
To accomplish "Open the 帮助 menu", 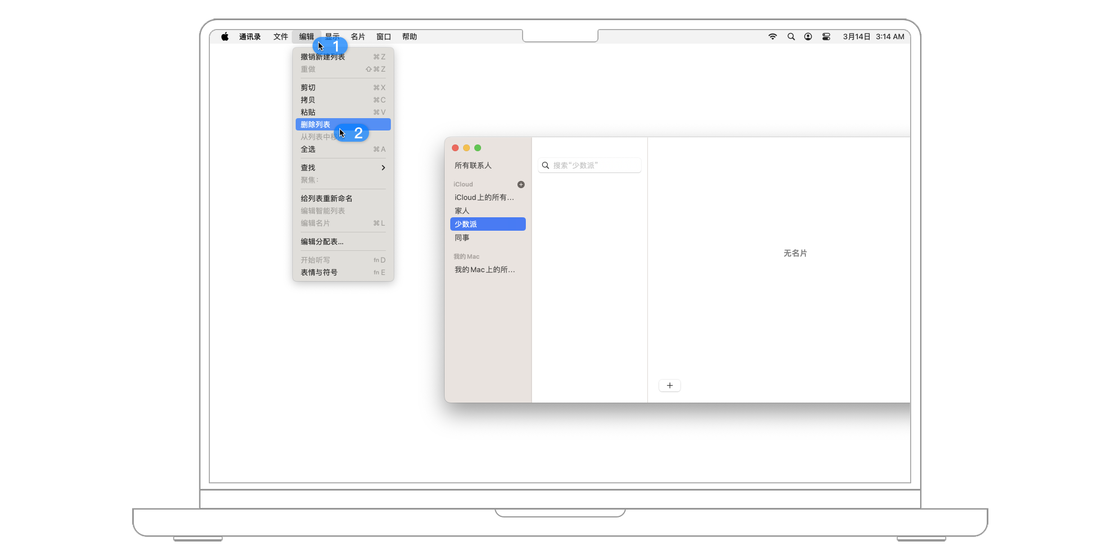I will pos(409,36).
